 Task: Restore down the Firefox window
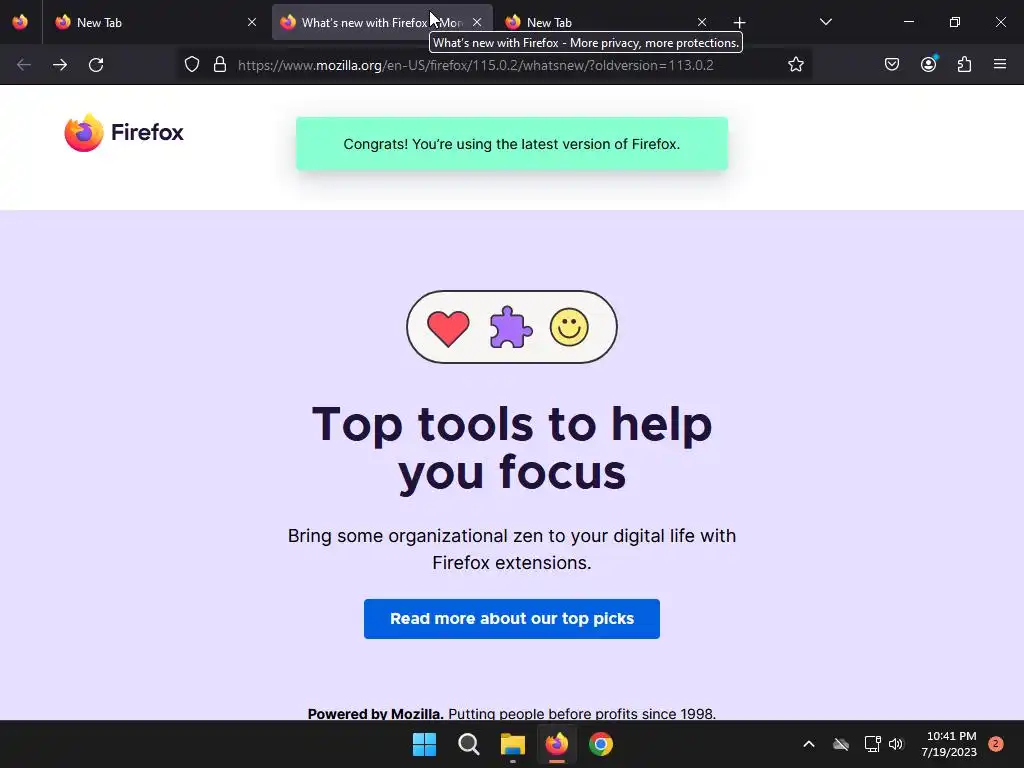click(x=955, y=22)
